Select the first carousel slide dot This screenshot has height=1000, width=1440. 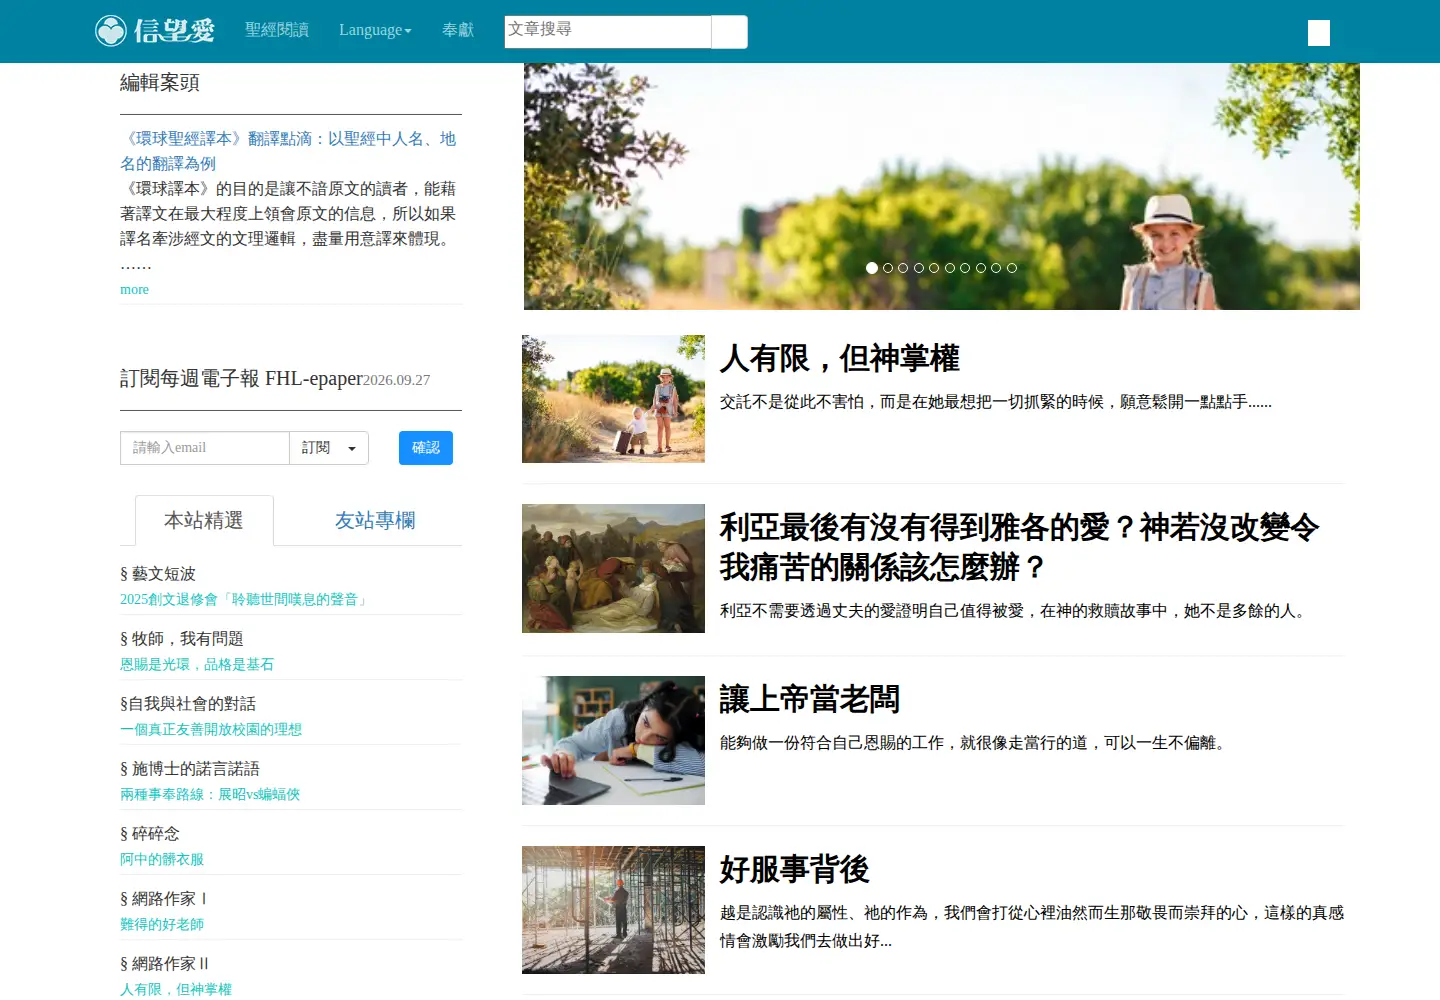click(872, 268)
